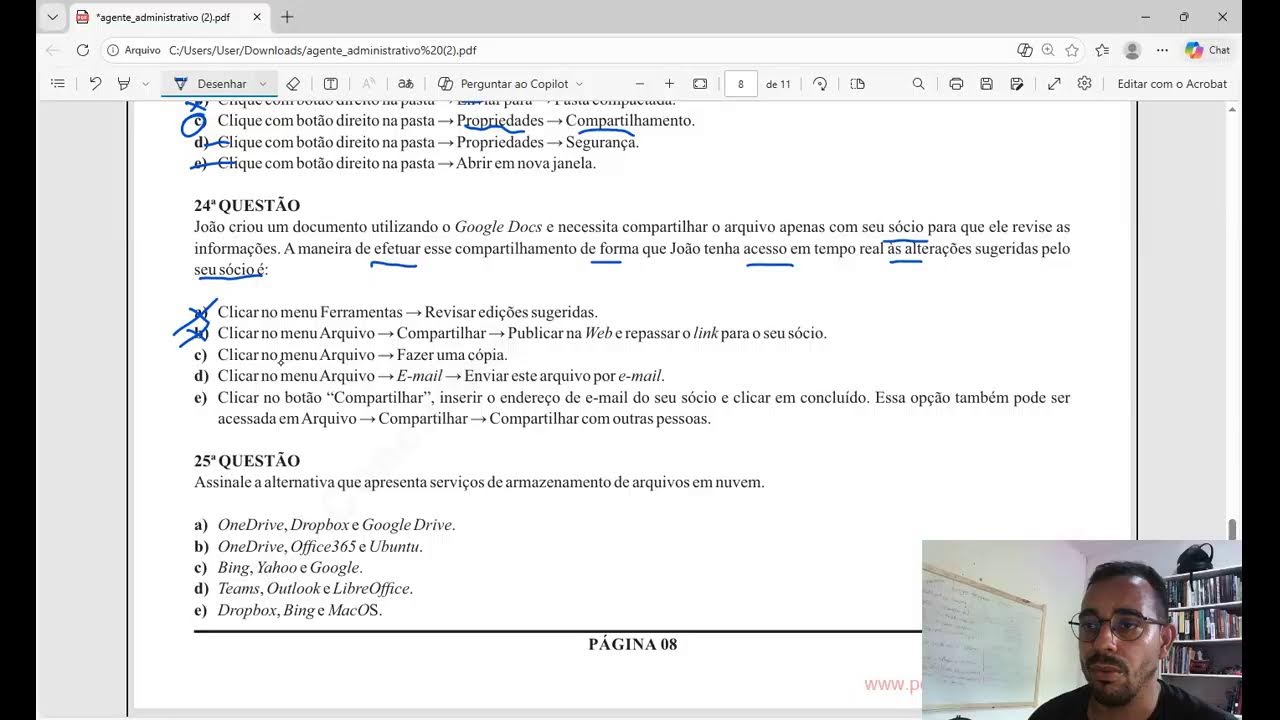Click the 'de 11' page count text

coord(778,84)
